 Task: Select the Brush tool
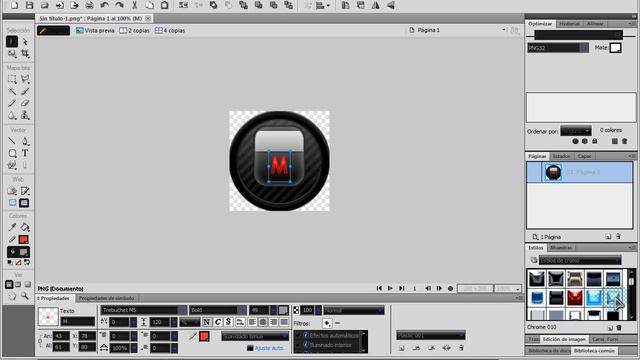tap(25, 91)
